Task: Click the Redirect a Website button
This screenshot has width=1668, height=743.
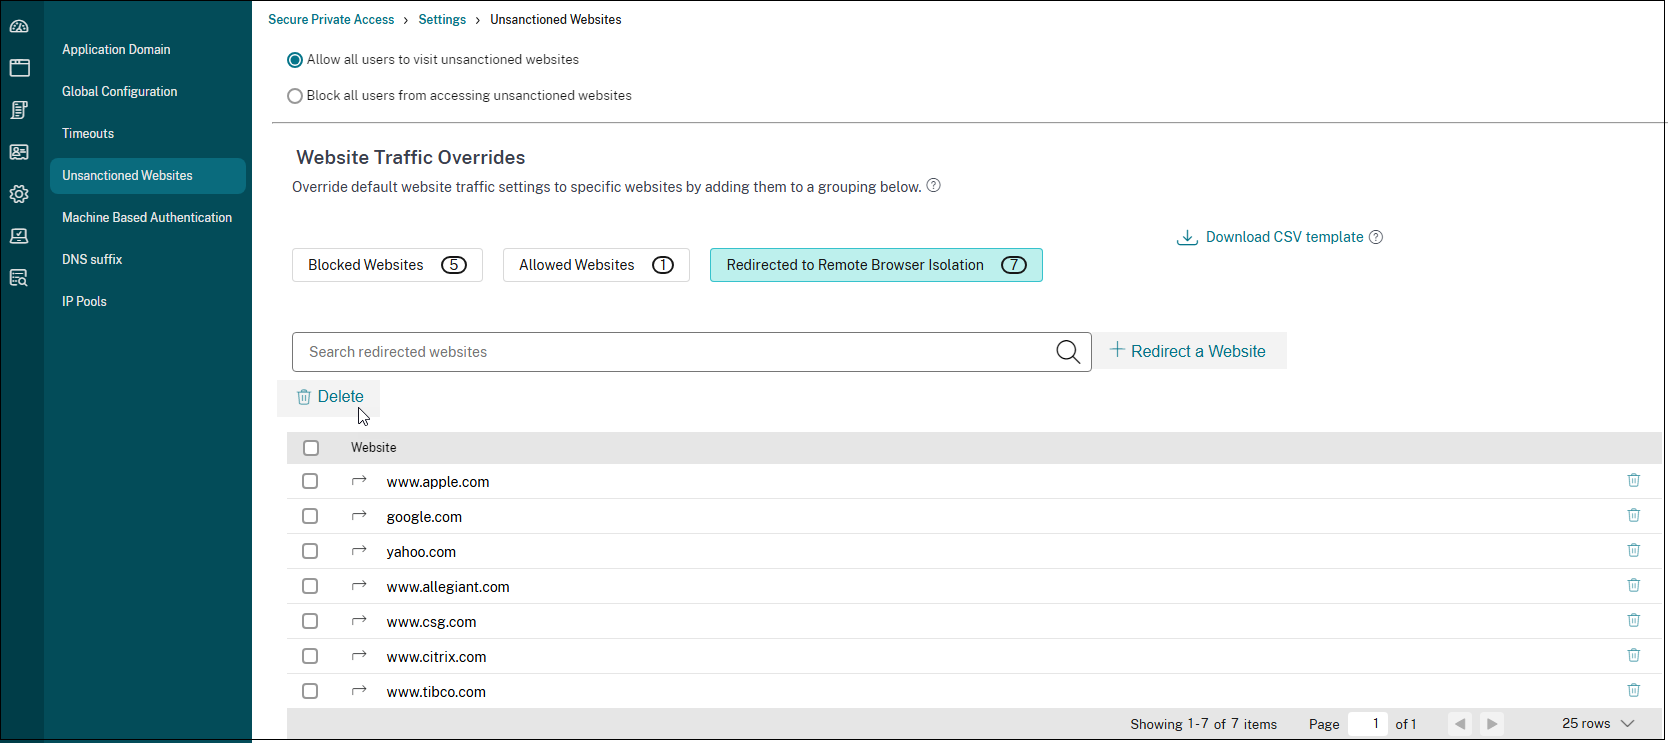Action: click(x=1188, y=351)
